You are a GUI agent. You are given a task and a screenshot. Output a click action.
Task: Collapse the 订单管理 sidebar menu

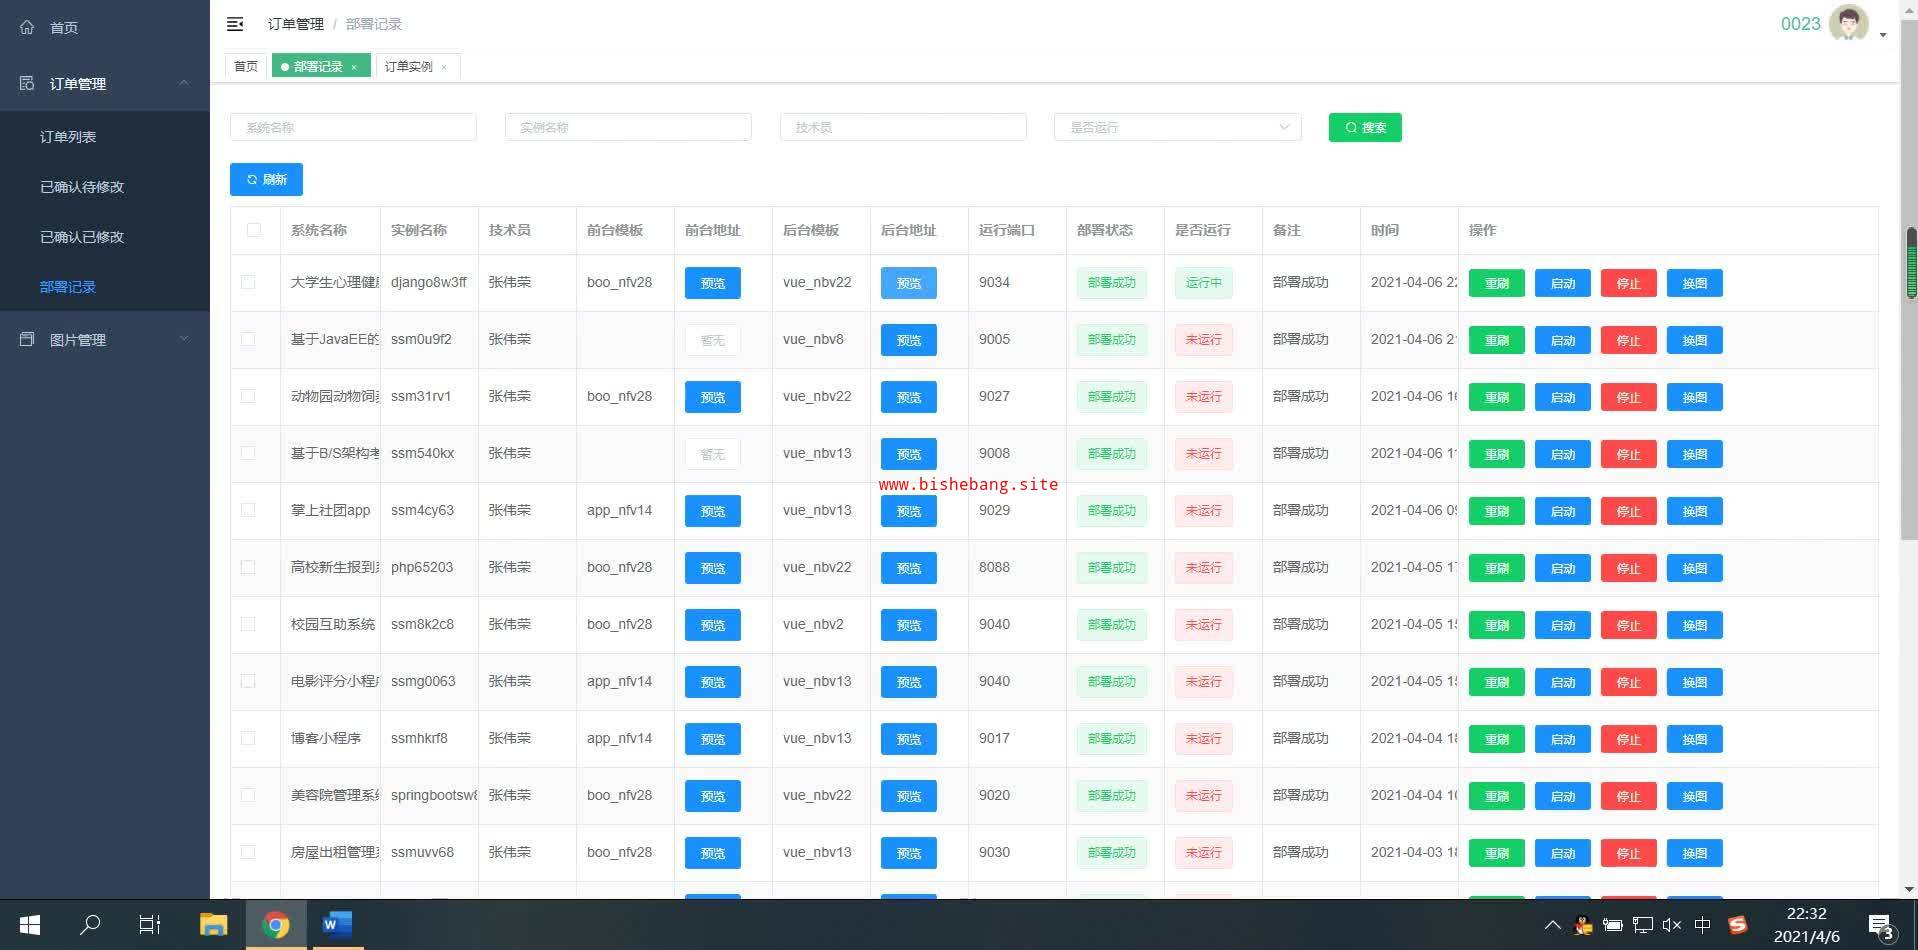pyautogui.click(x=105, y=84)
